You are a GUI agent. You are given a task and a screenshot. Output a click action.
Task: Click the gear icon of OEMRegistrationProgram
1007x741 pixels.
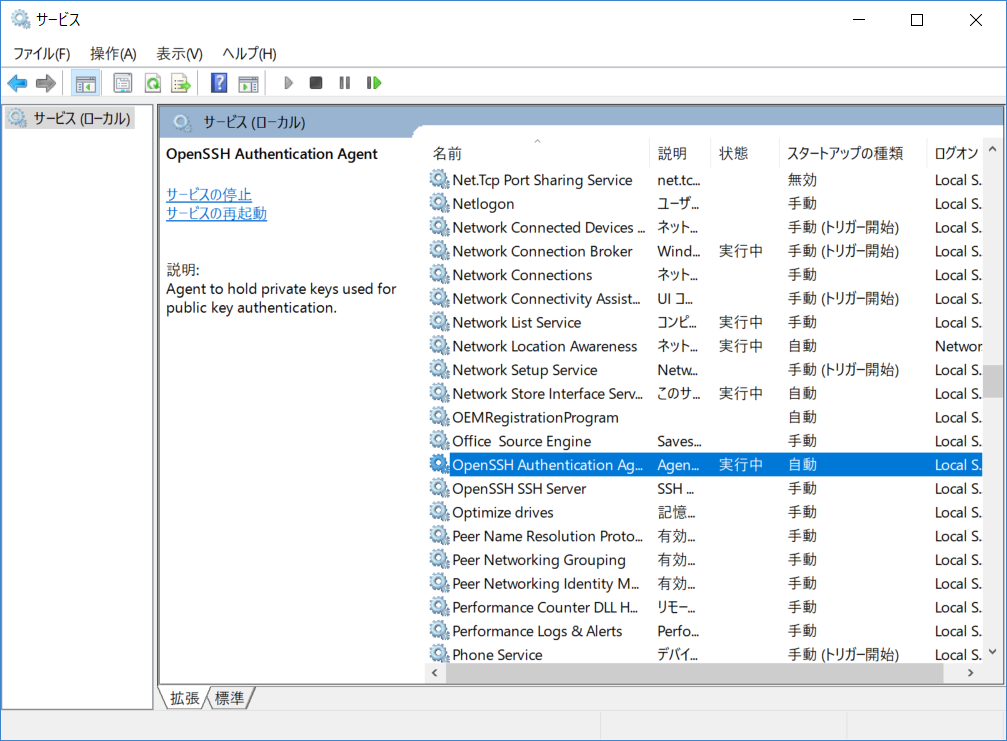point(439,417)
